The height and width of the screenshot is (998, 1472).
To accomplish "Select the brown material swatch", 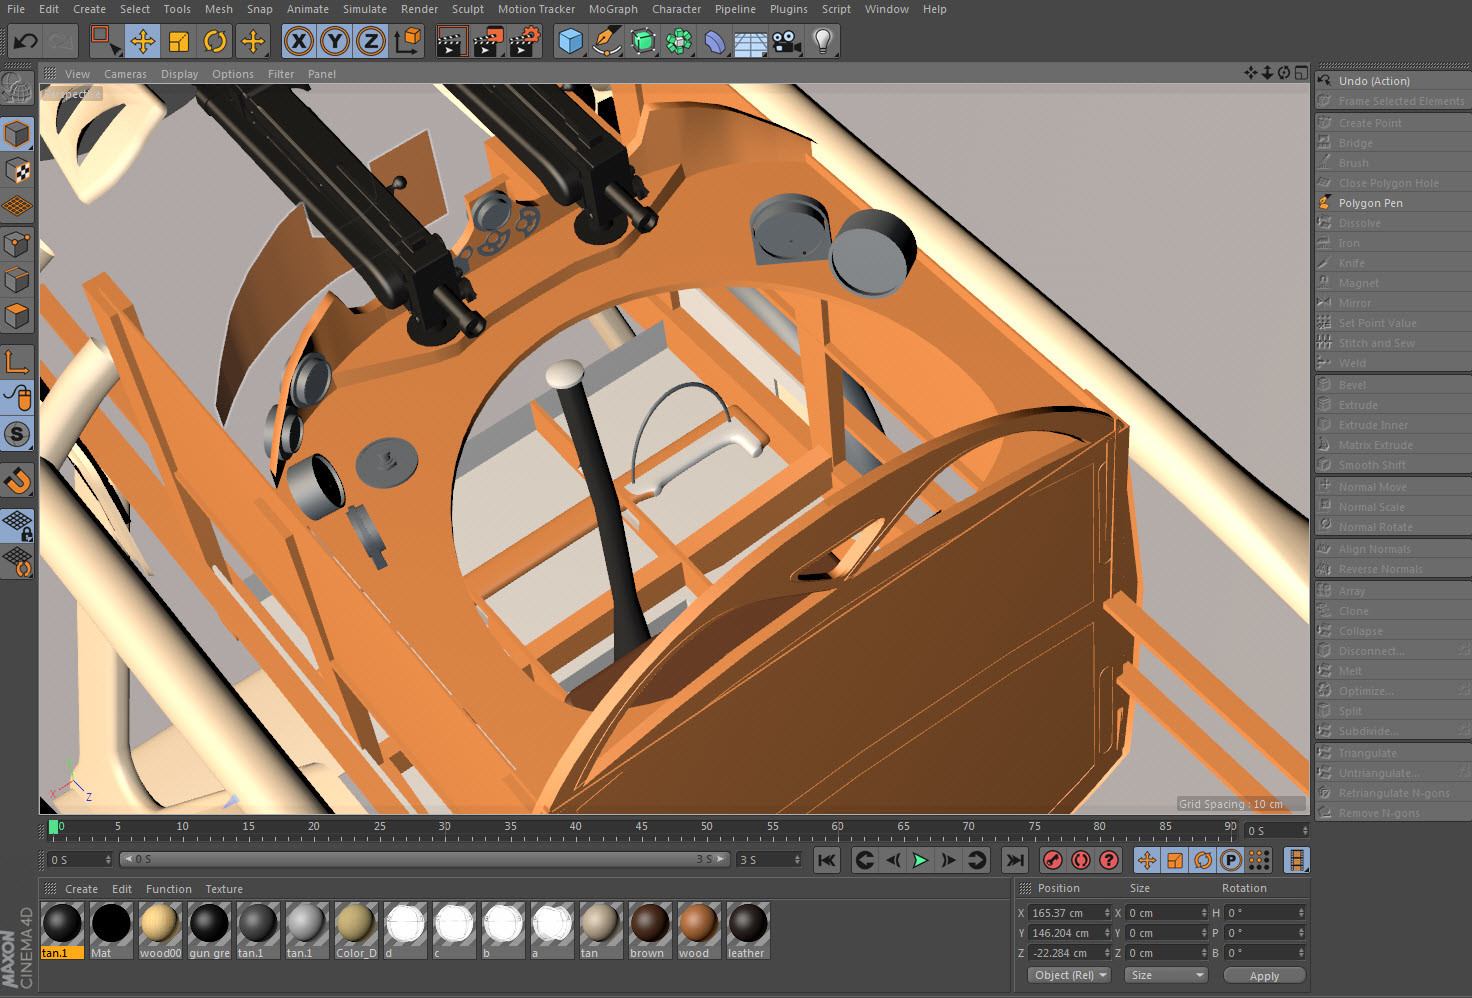I will pyautogui.click(x=649, y=930).
